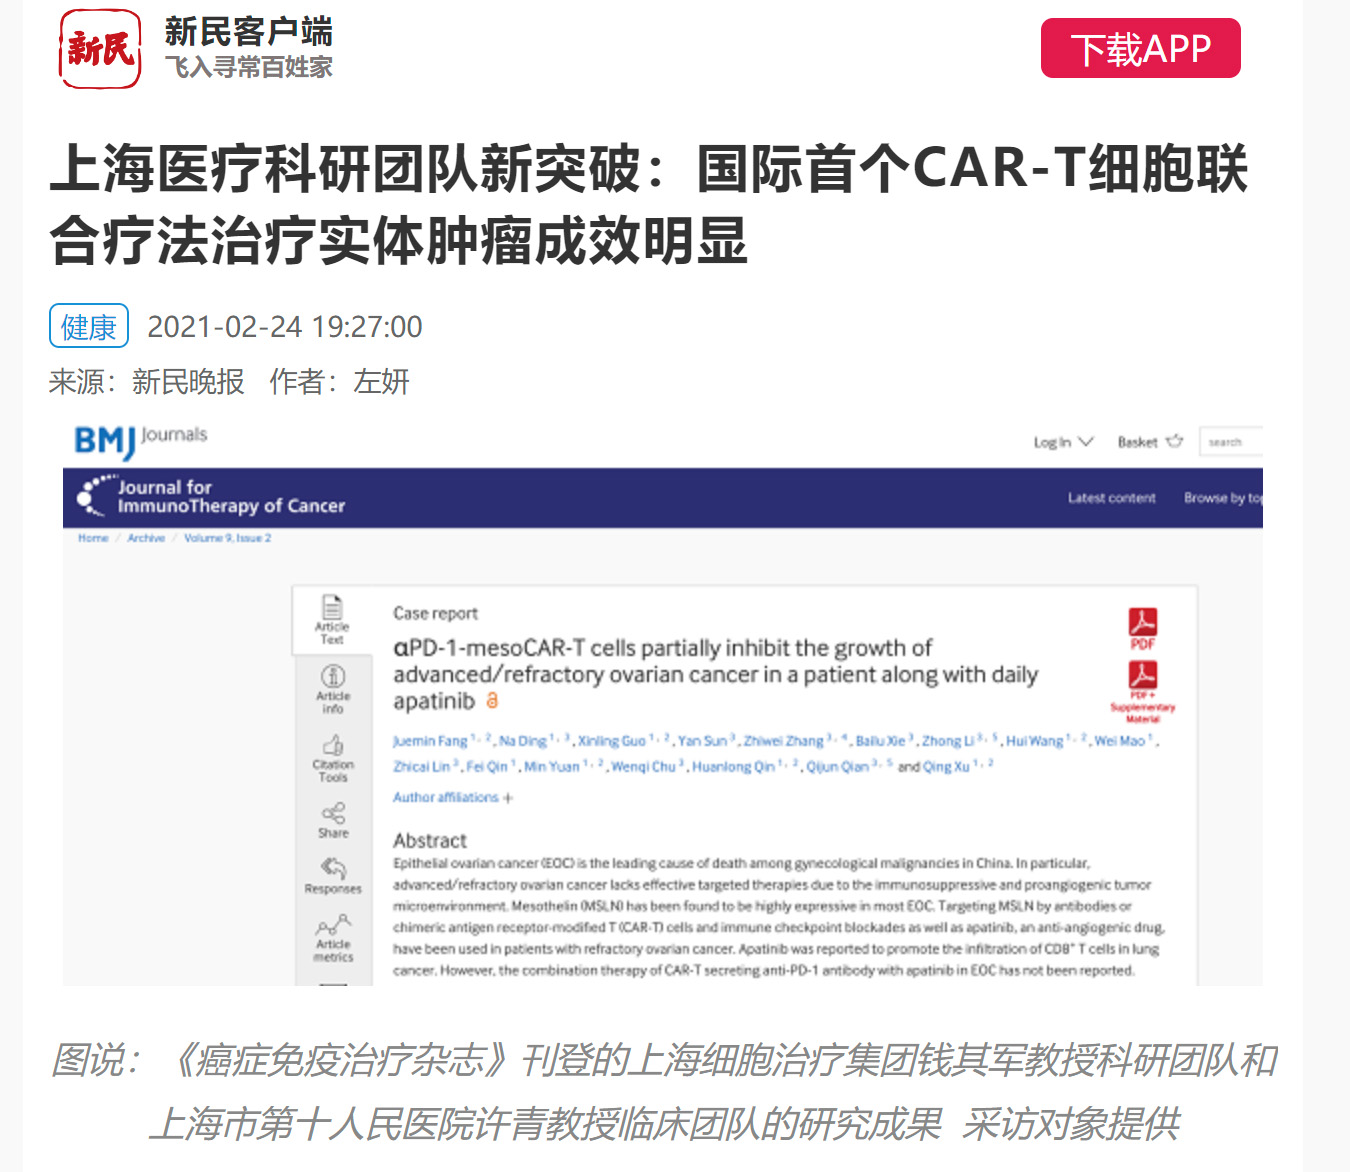Image resolution: width=1350 pixels, height=1172 pixels.
Task: Open the Basket link
Action: [1150, 442]
